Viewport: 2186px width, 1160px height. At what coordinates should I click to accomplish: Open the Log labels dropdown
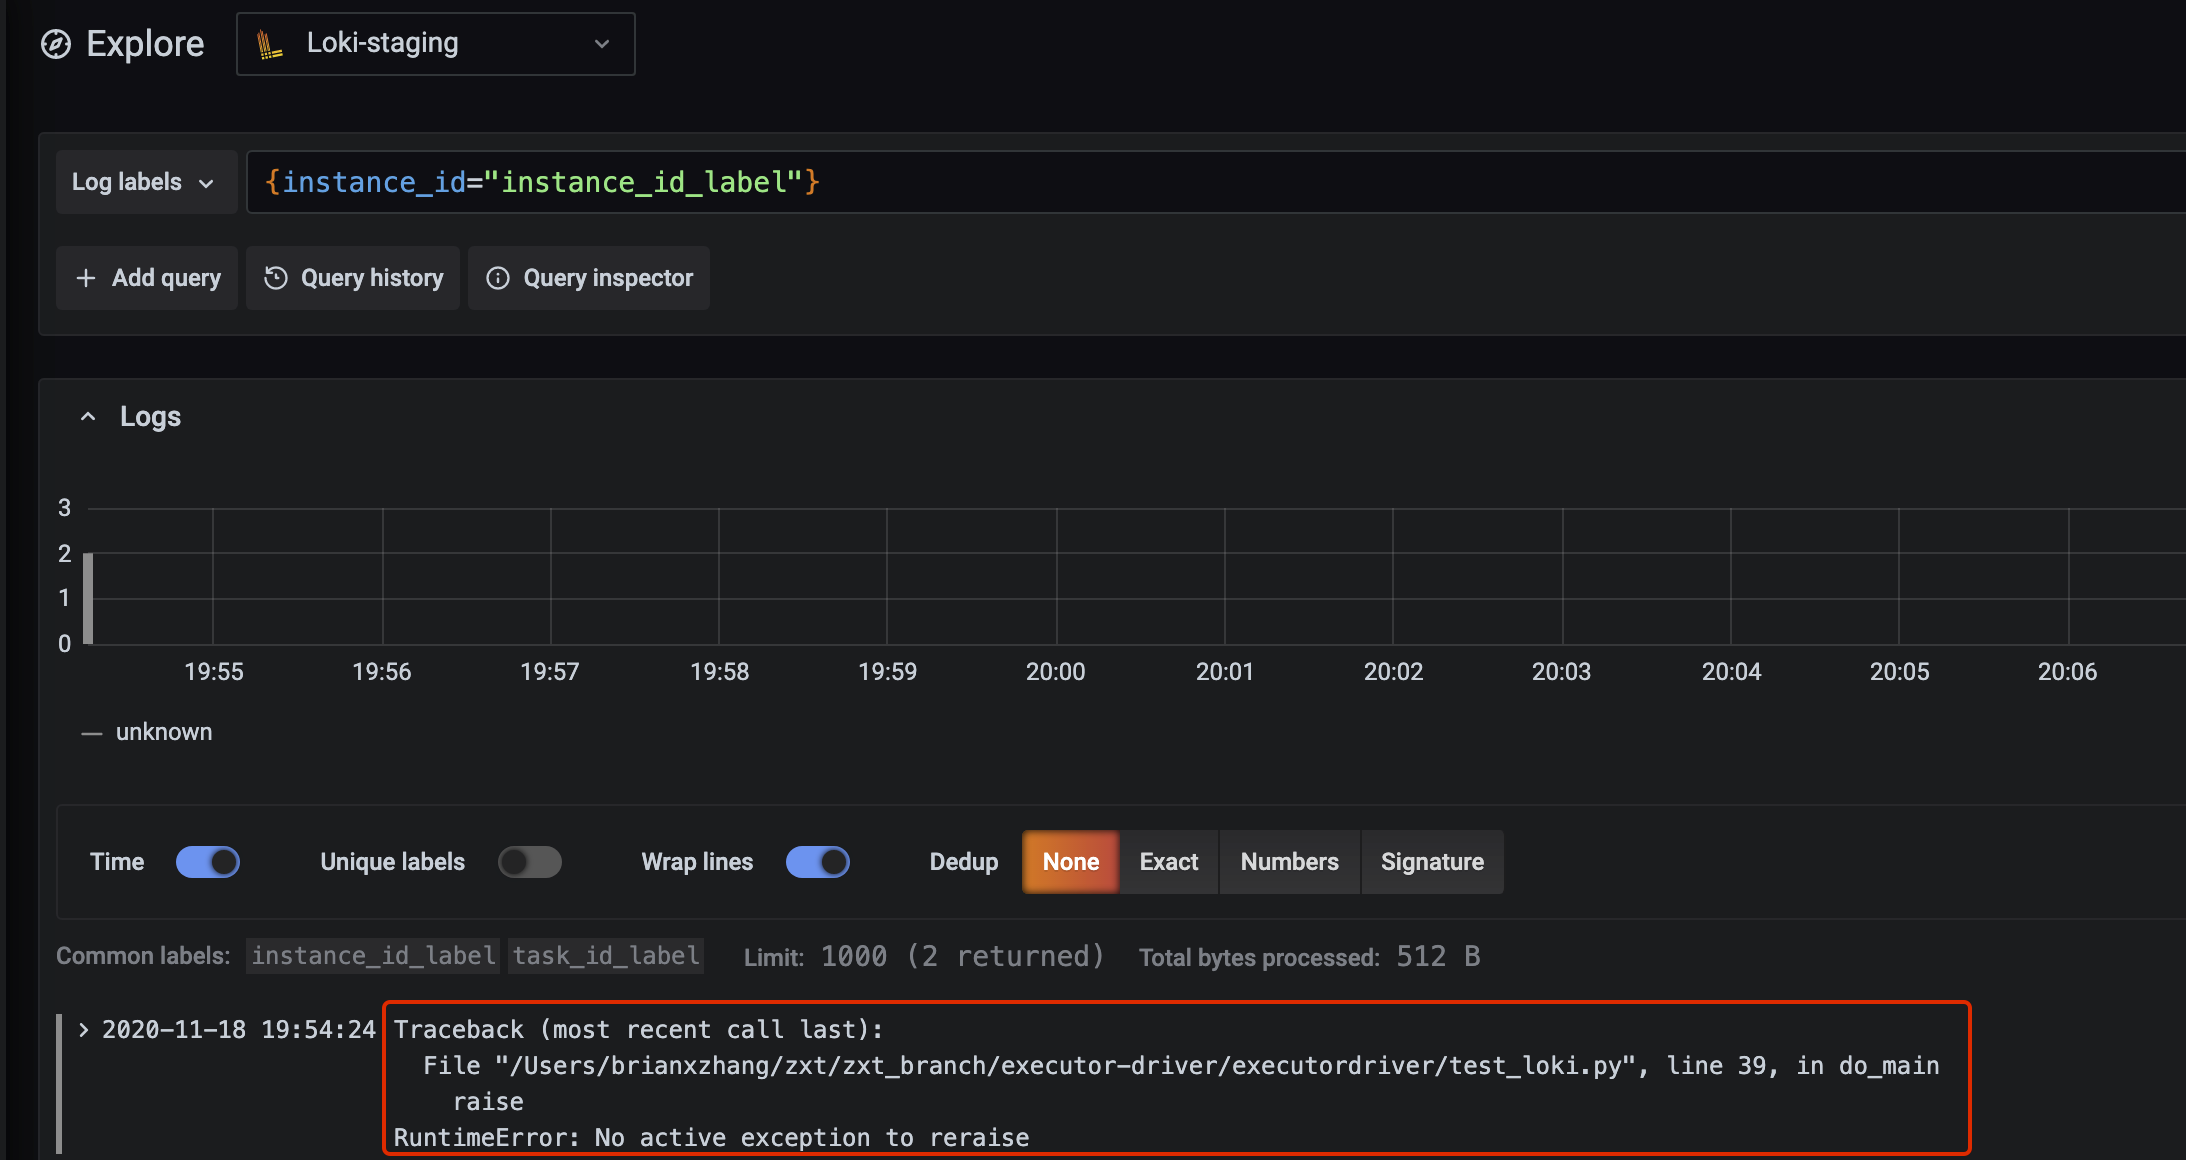point(146,181)
